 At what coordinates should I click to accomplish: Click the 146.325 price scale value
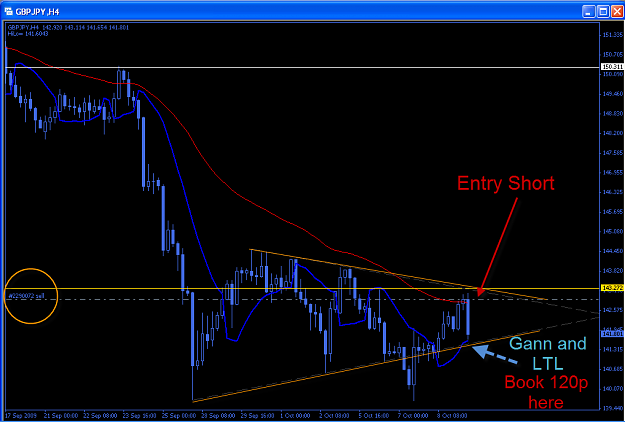click(x=612, y=192)
